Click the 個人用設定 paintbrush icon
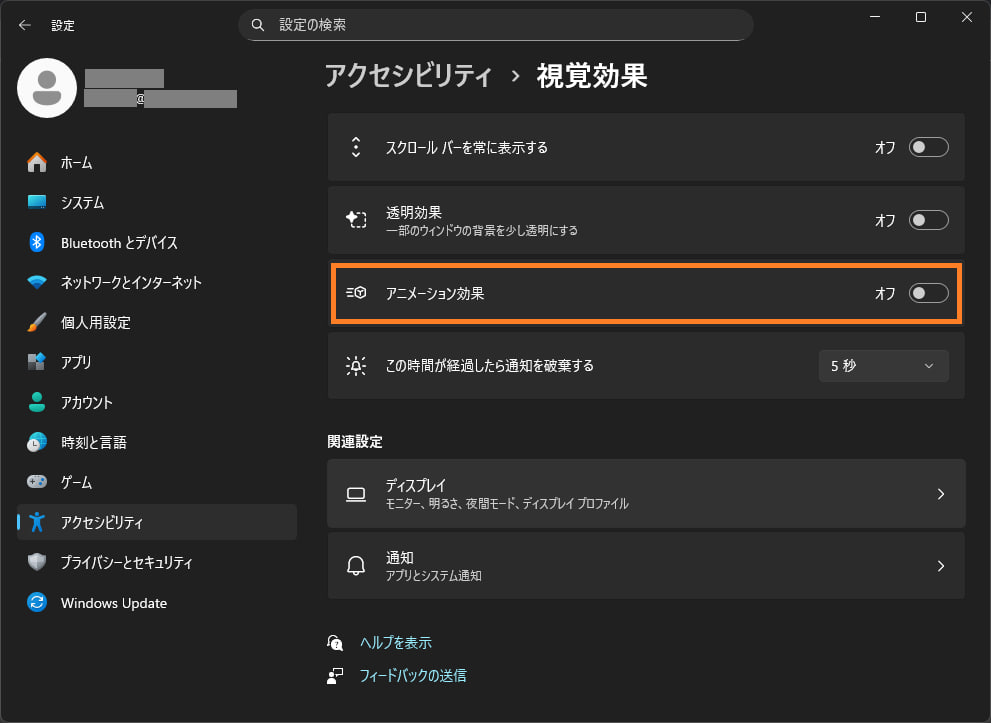Image resolution: width=991 pixels, height=728 pixels. [37, 323]
